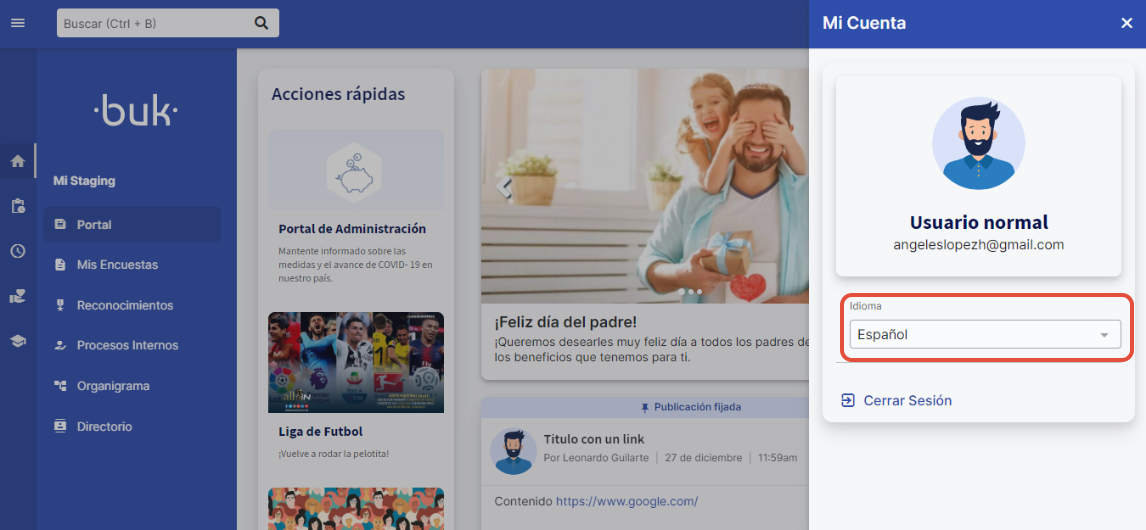1146x530 pixels.
Task: Click the clock icon in the left rail
Action: pyautogui.click(x=17, y=251)
